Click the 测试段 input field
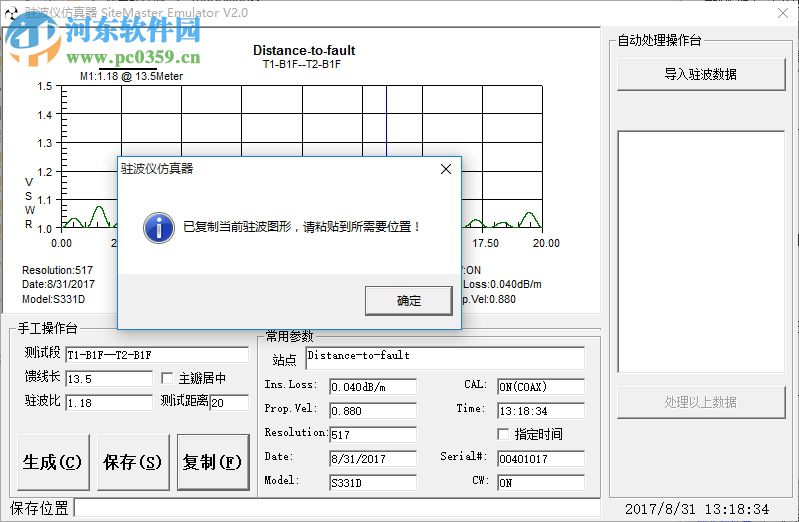This screenshot has height=522, width=799. point(157,355)
